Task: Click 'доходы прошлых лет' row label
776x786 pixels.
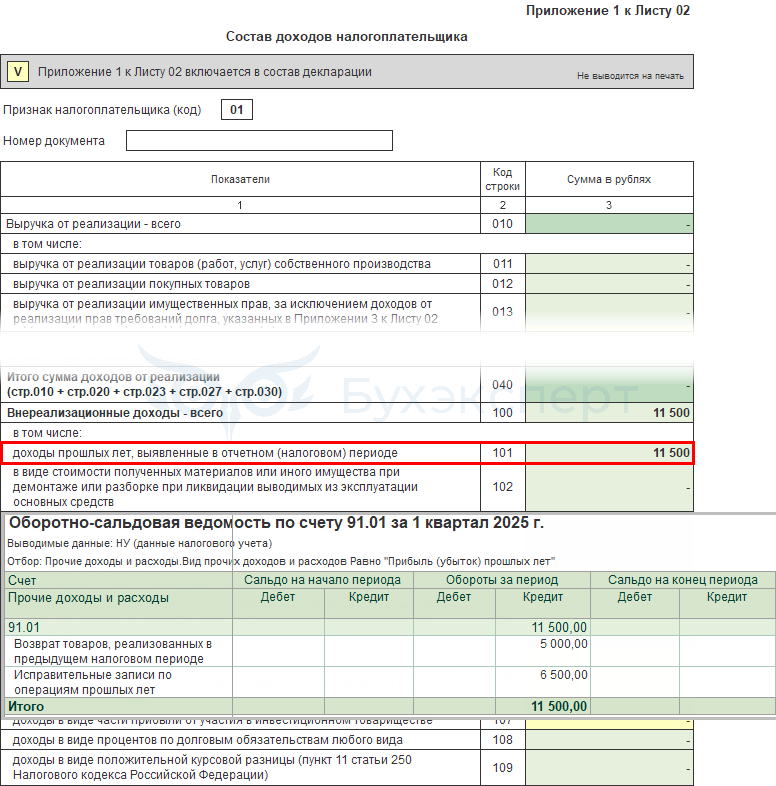Action: click(205, 453)
